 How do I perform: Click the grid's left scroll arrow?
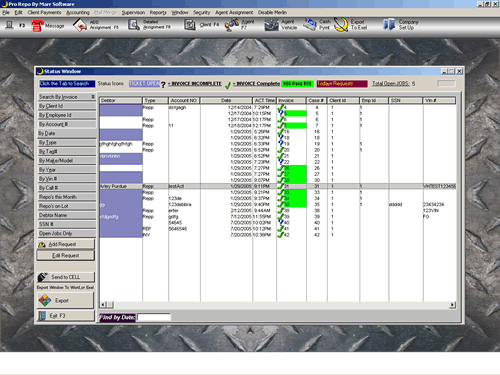pos(103,305)
